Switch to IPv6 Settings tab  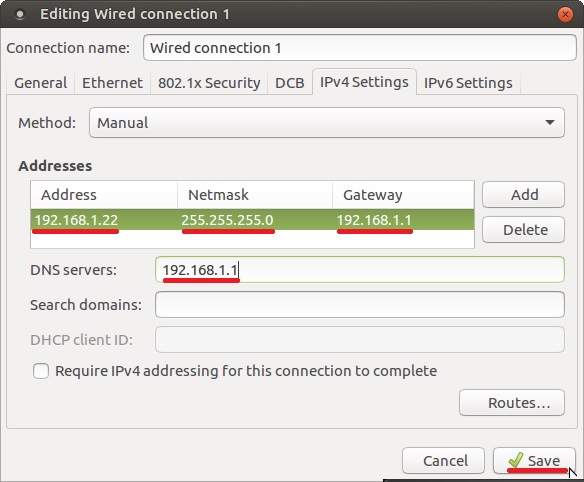(468, 83)
